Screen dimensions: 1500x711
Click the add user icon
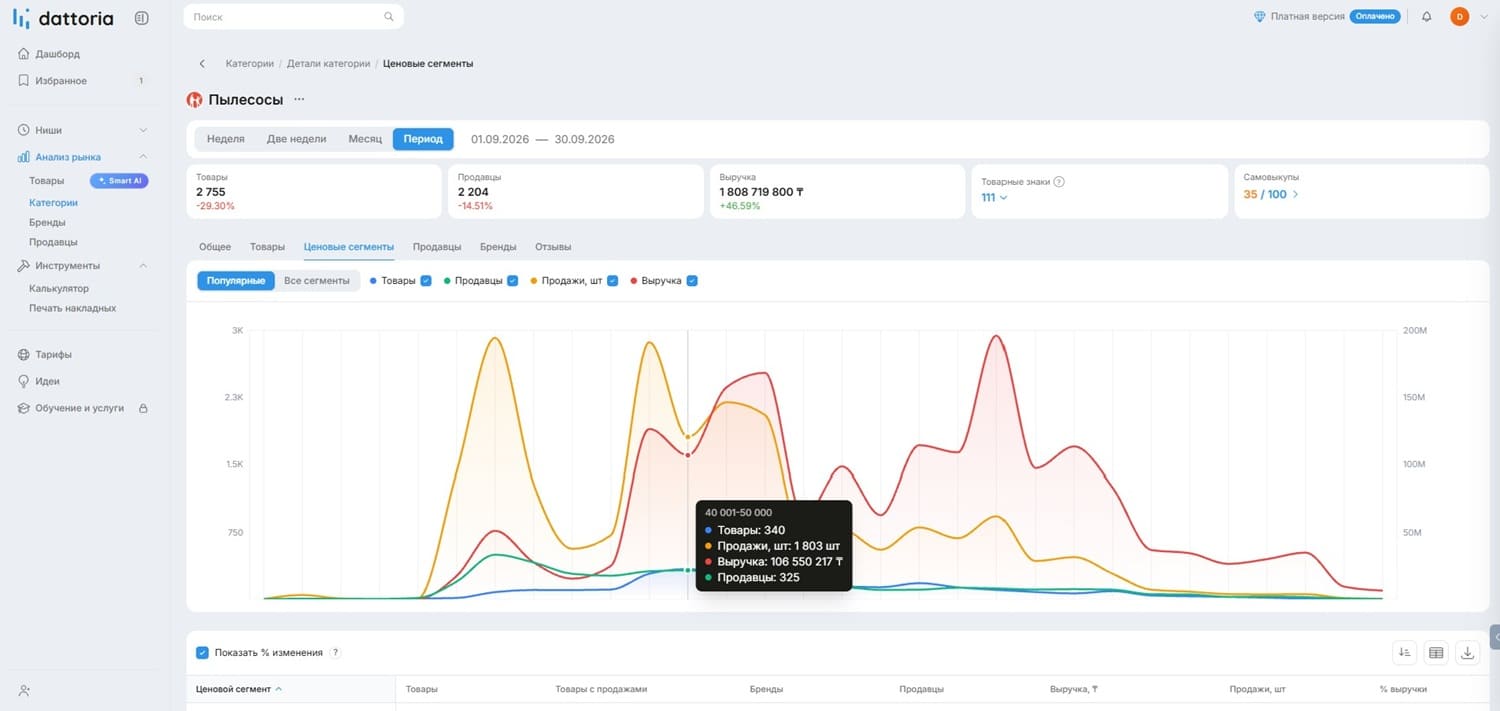24,690
